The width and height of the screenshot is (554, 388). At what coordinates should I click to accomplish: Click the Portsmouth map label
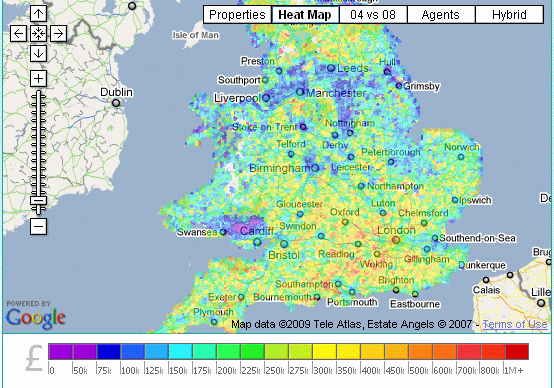pos(352,302)
